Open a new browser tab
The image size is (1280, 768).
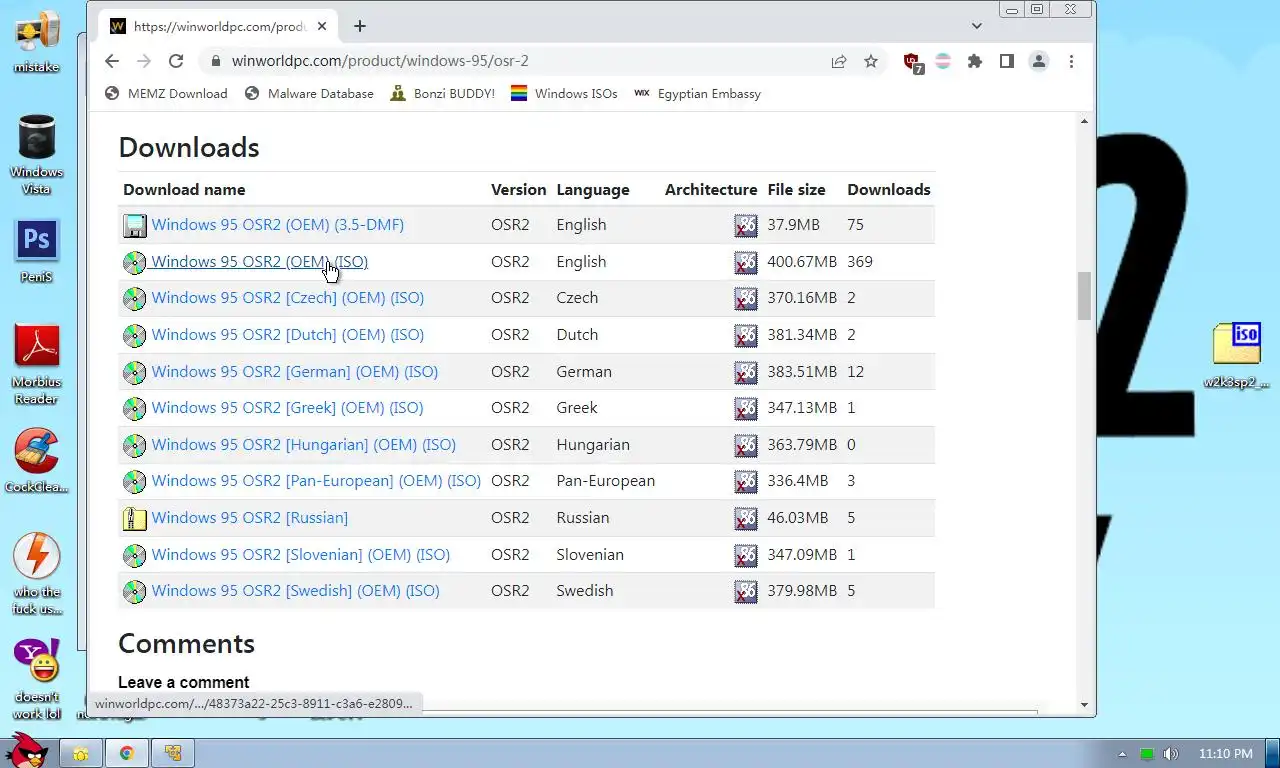pyautogui.click(x=360, y=26)
